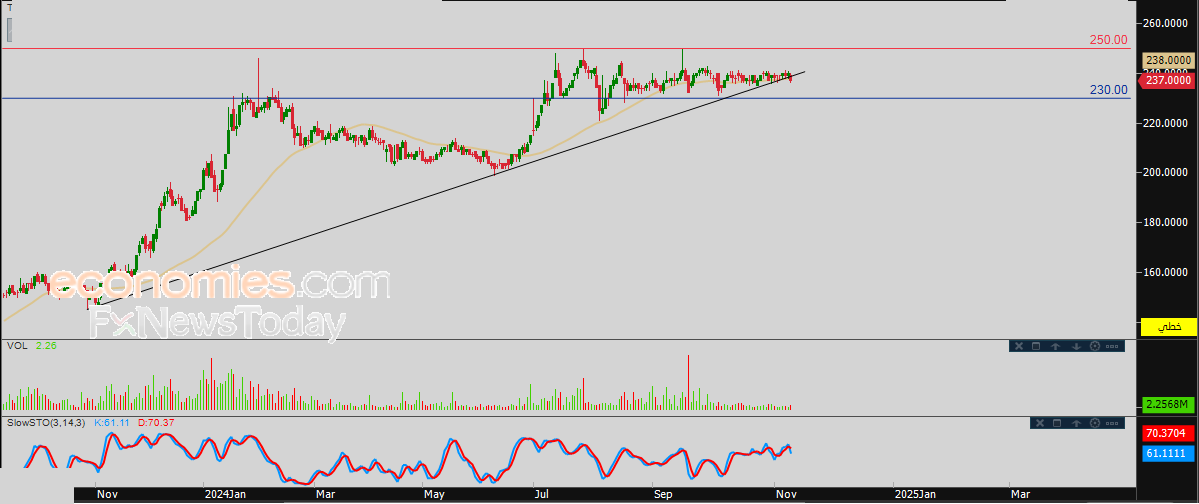Click the yellow خطي chart-type label
This screenshot has width=1199, height=504.
(1168, 327)
